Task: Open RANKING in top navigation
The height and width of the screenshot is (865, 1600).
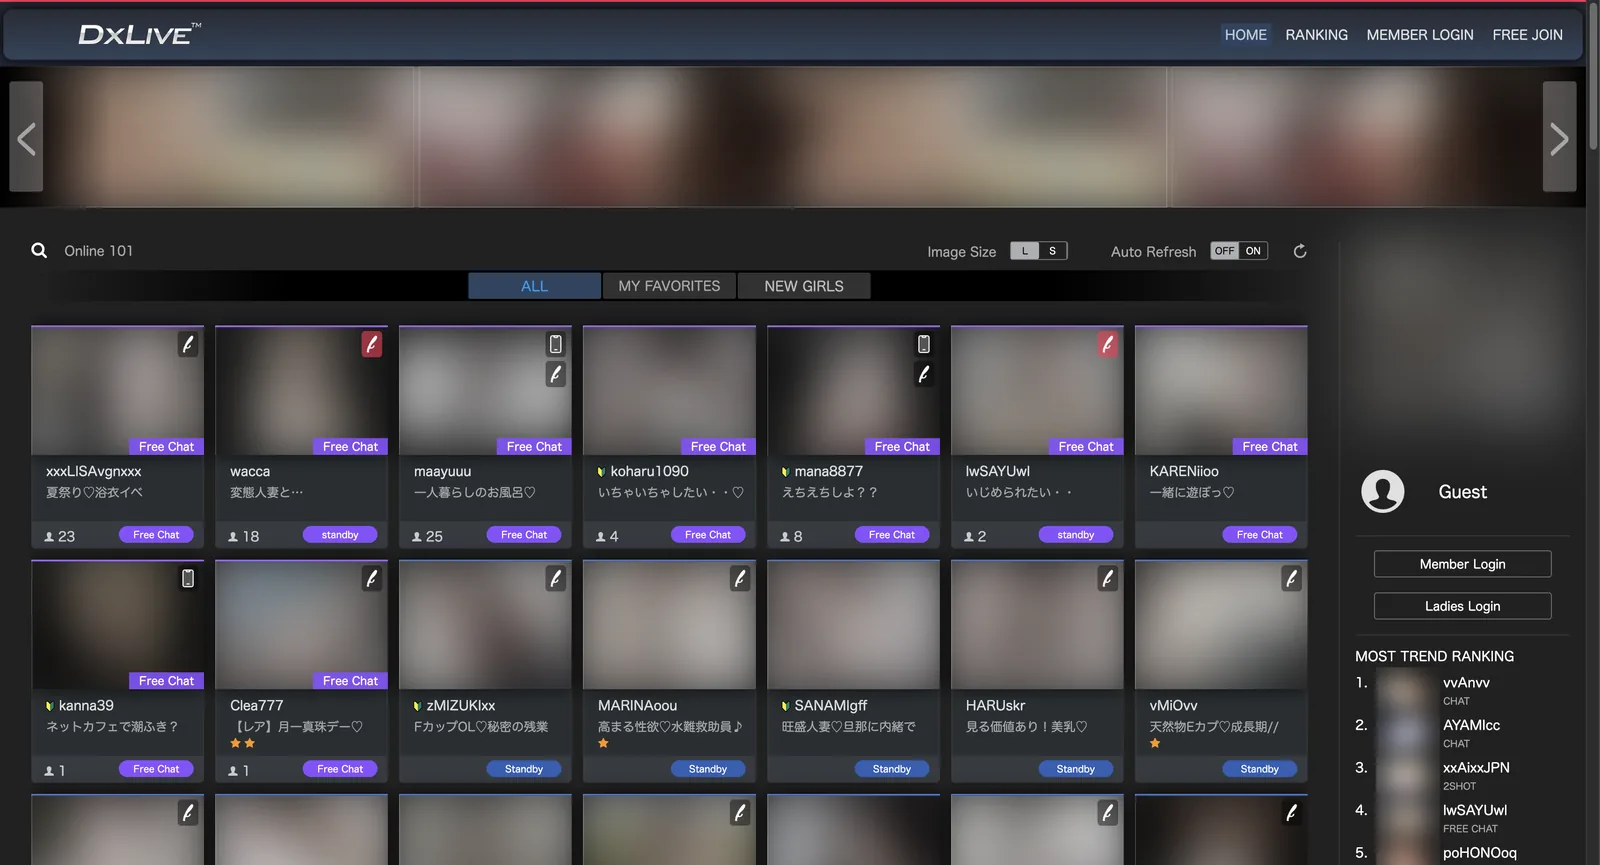Action: (x=1316, y=35)
